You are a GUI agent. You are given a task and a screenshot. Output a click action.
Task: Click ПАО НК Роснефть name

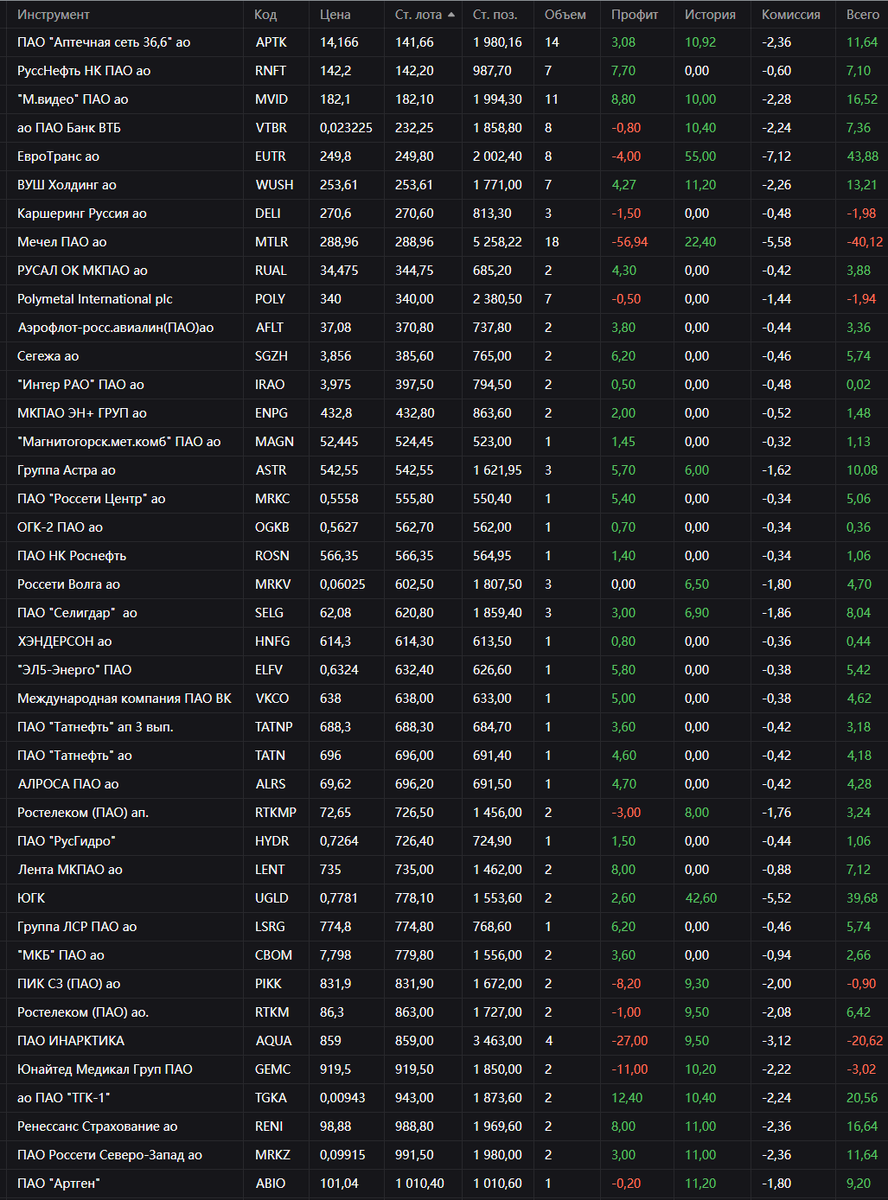72,556
